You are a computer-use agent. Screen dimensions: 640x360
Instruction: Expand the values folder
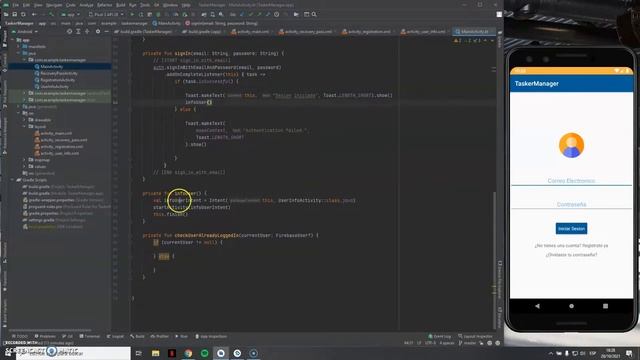[x=24, y=167]
